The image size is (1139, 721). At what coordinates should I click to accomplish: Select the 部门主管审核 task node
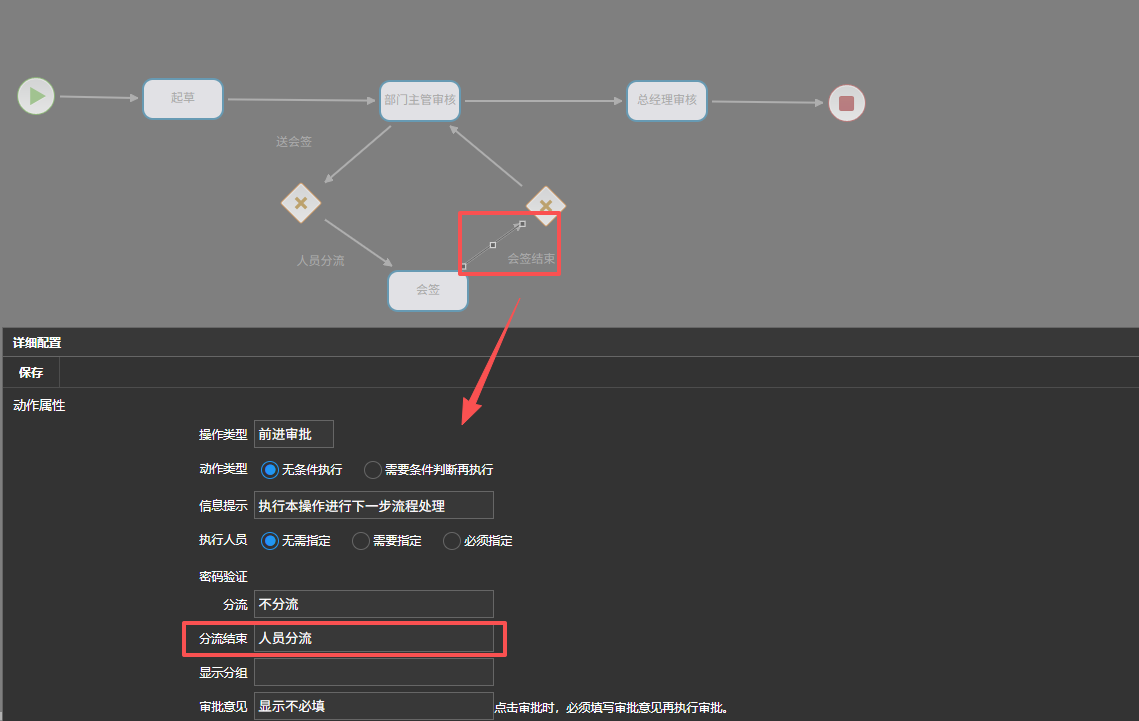pyautogui.click(x=420, y=101)
